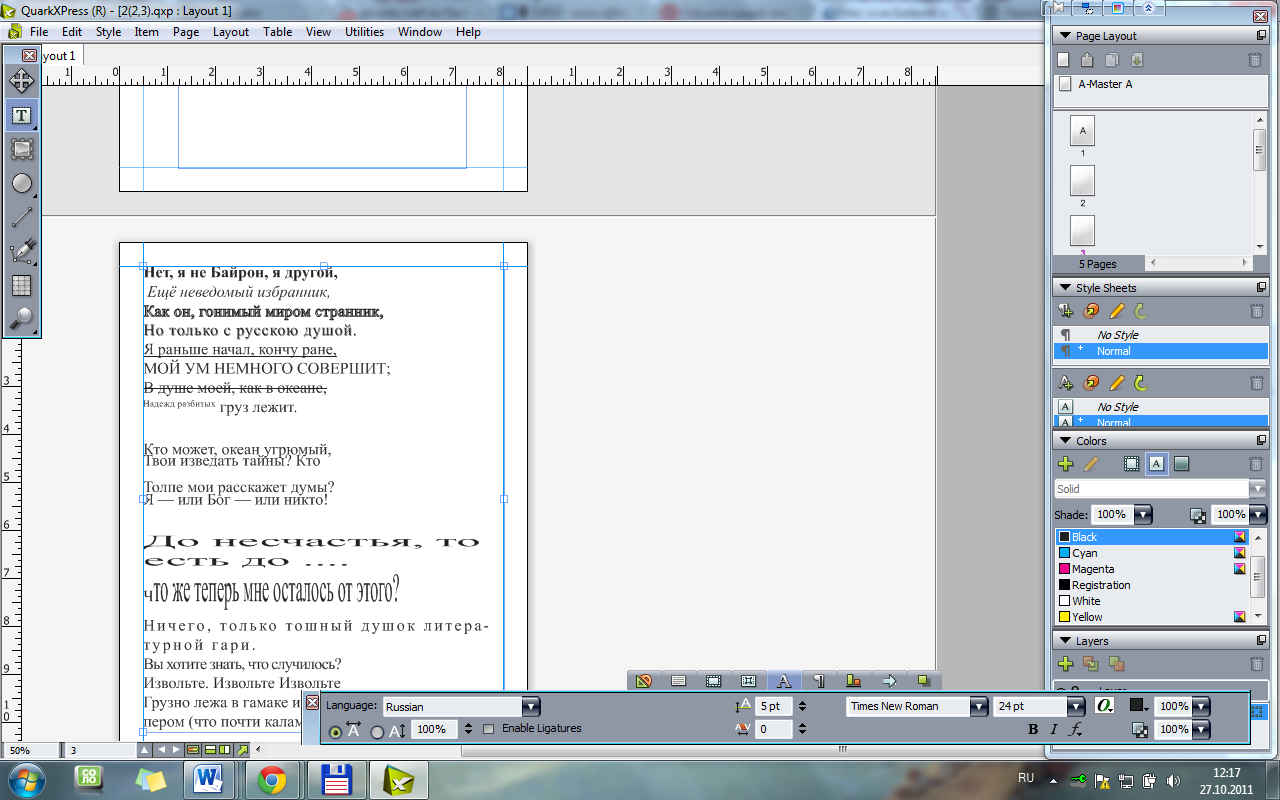This screenshot has height=800, width=1280.
Task: Select Normal paragraph style sheet
Action: 1160,351
